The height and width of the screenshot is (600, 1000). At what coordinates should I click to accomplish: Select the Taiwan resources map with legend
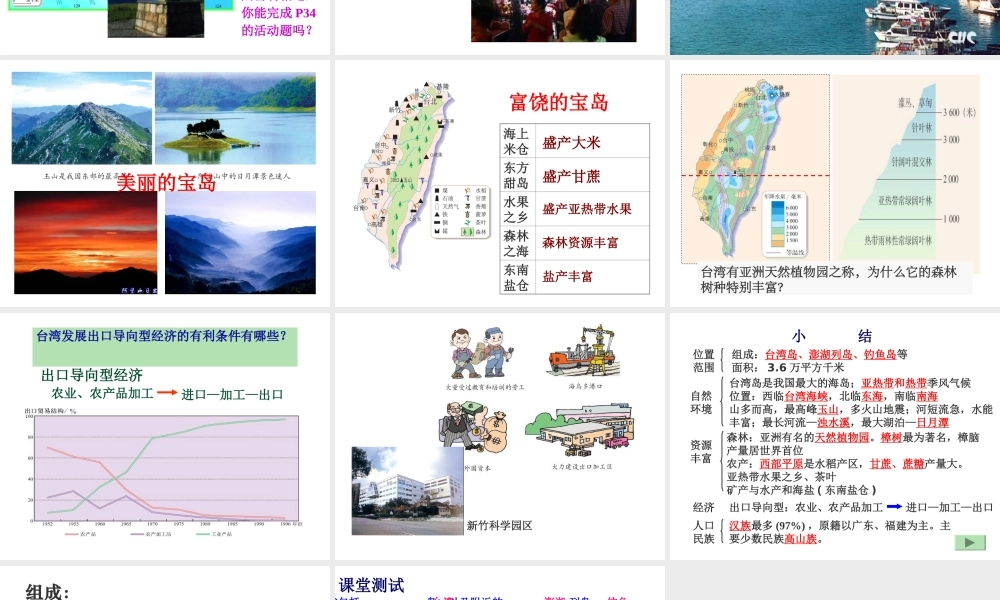pyautogui.click(x=420, y=175)
